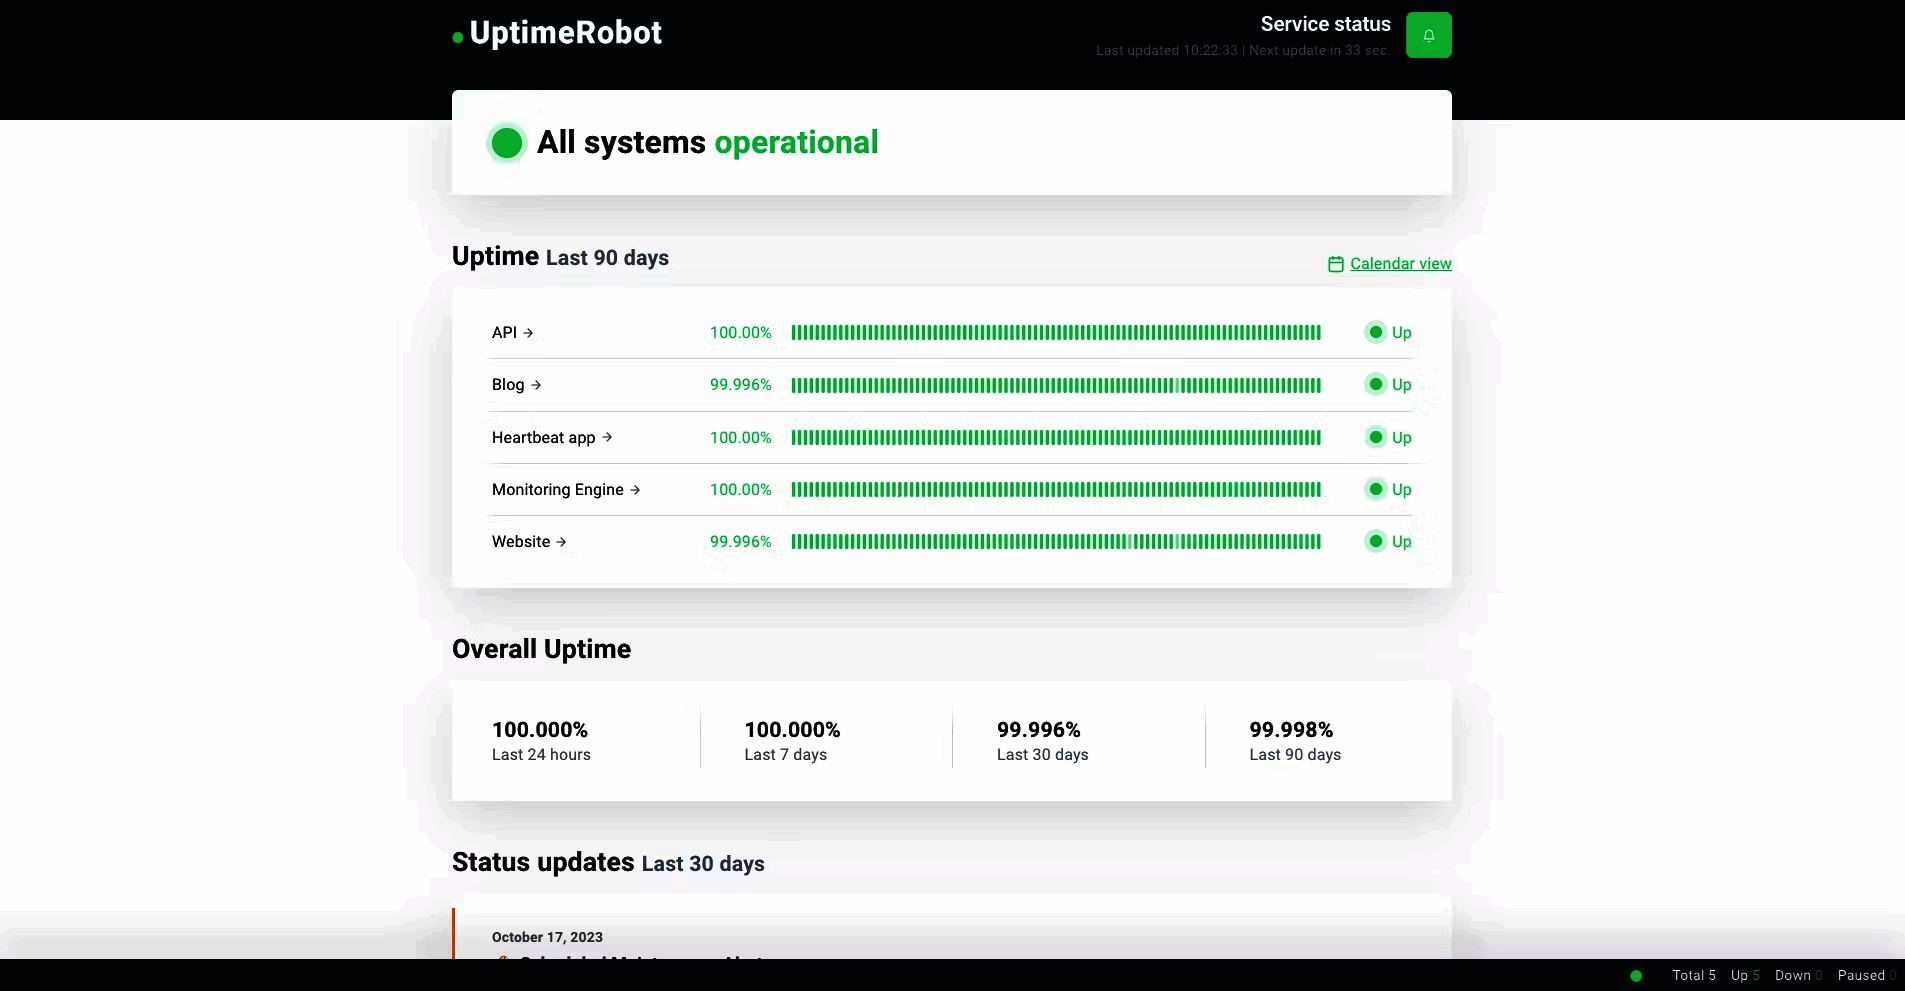Click the Blog Up status indicator
The width and height of the screenshot is (1905, 991).
coord(1389,385)
